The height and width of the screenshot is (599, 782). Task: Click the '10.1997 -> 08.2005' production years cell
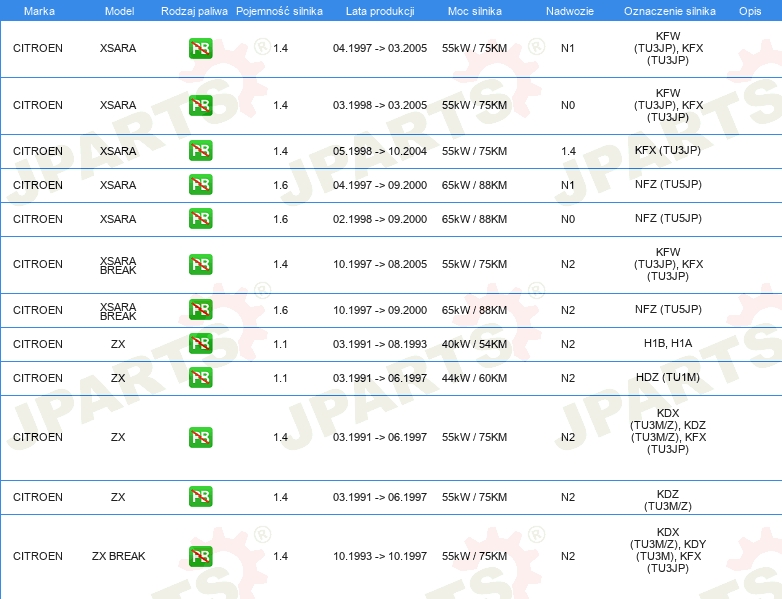(380, 264)
